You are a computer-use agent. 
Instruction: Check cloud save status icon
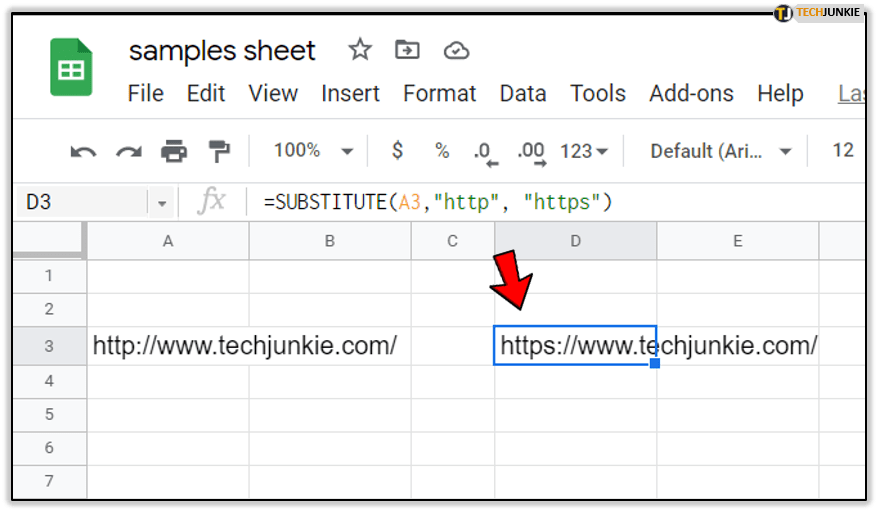click(456, 50)
